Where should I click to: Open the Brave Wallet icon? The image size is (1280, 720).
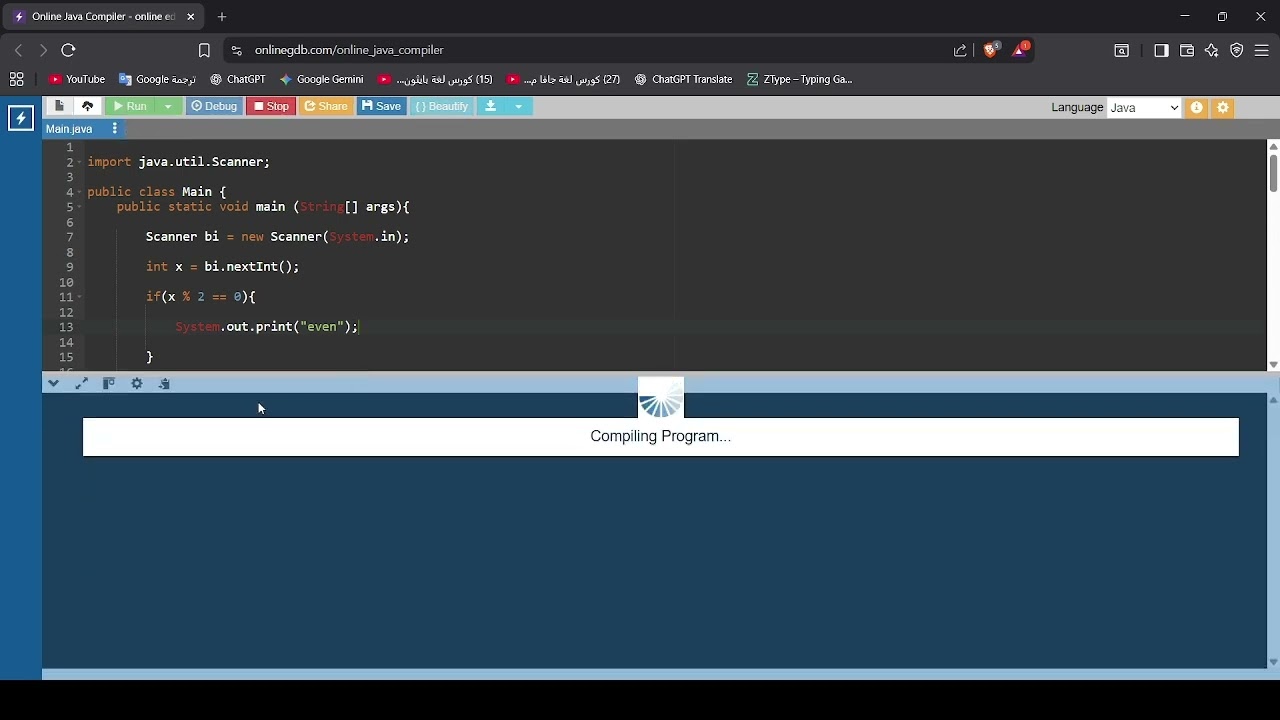click(1187, 51)
